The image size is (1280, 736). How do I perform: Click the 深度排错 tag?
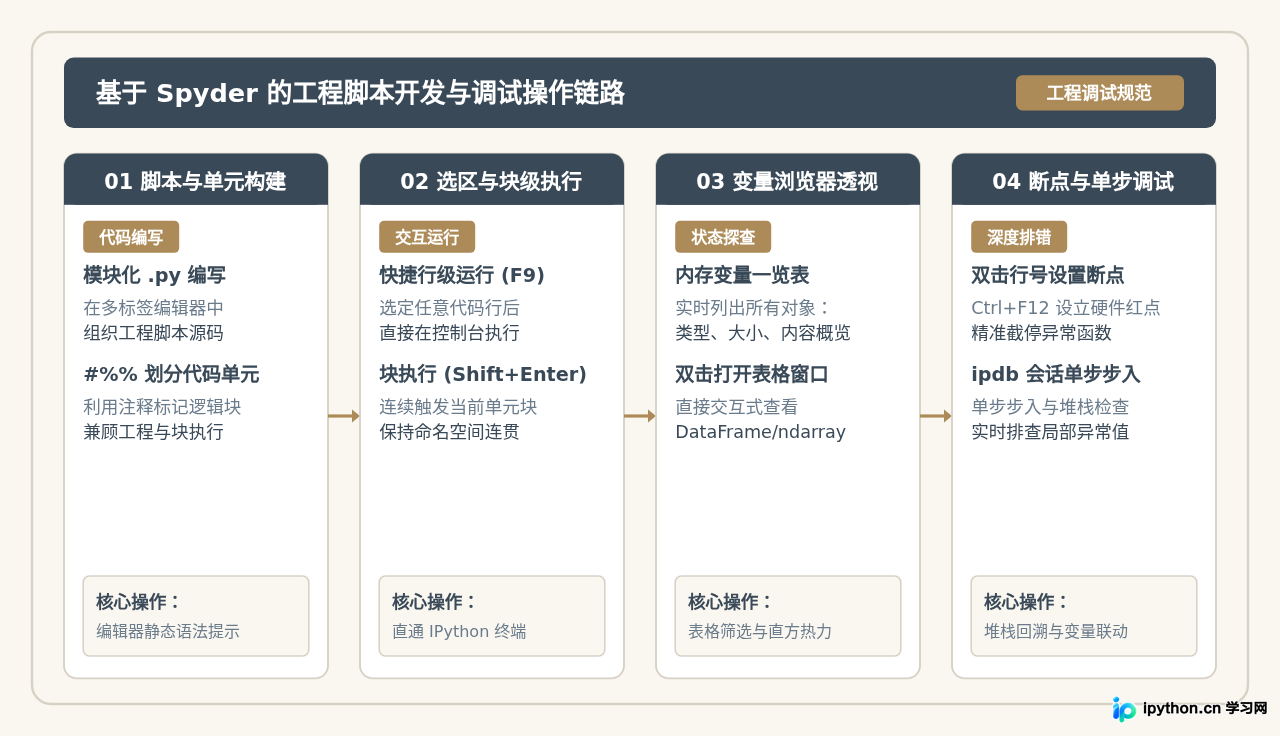pos(1019,237)
